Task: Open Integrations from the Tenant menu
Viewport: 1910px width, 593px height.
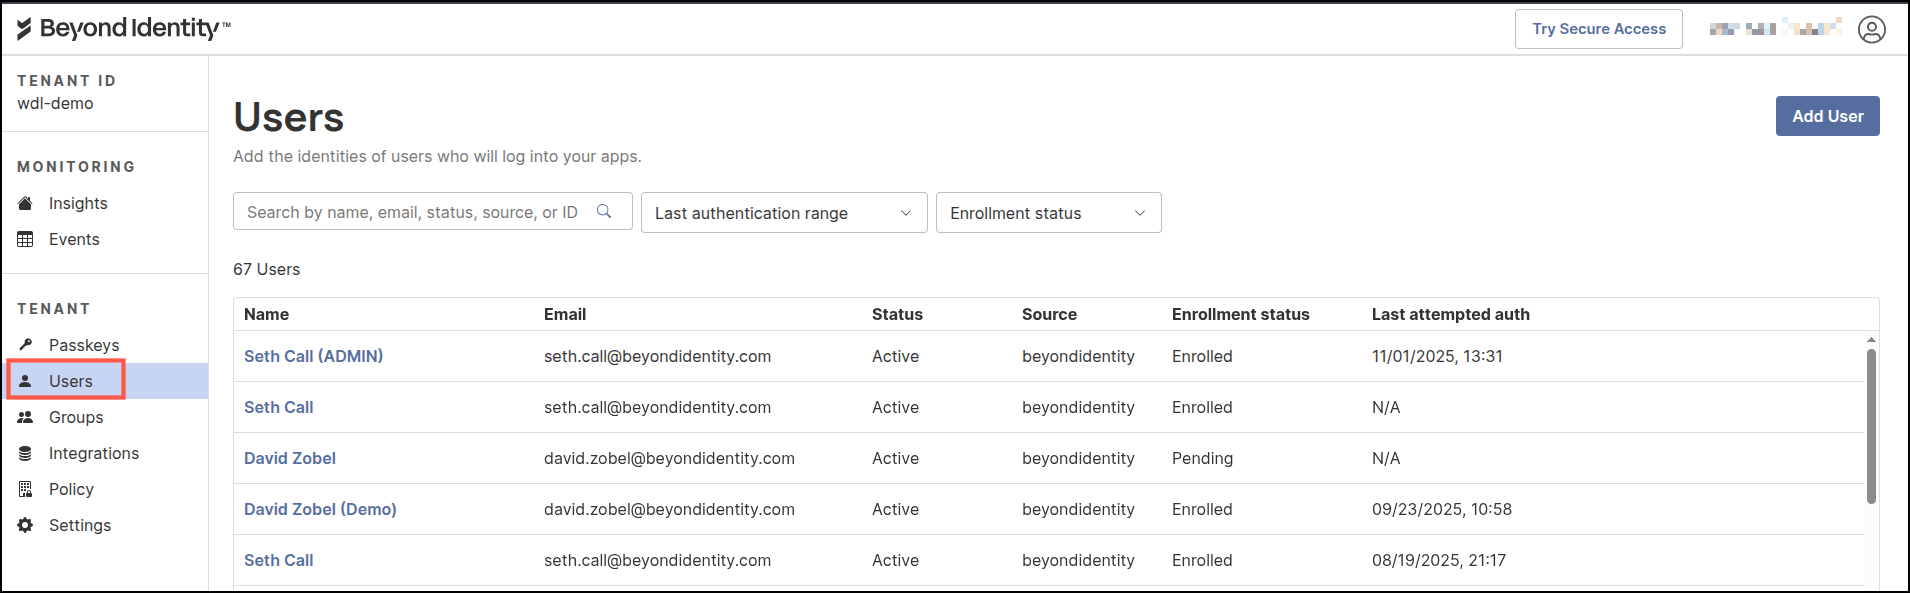Action: pyautogui.click(x=94, y=453)
